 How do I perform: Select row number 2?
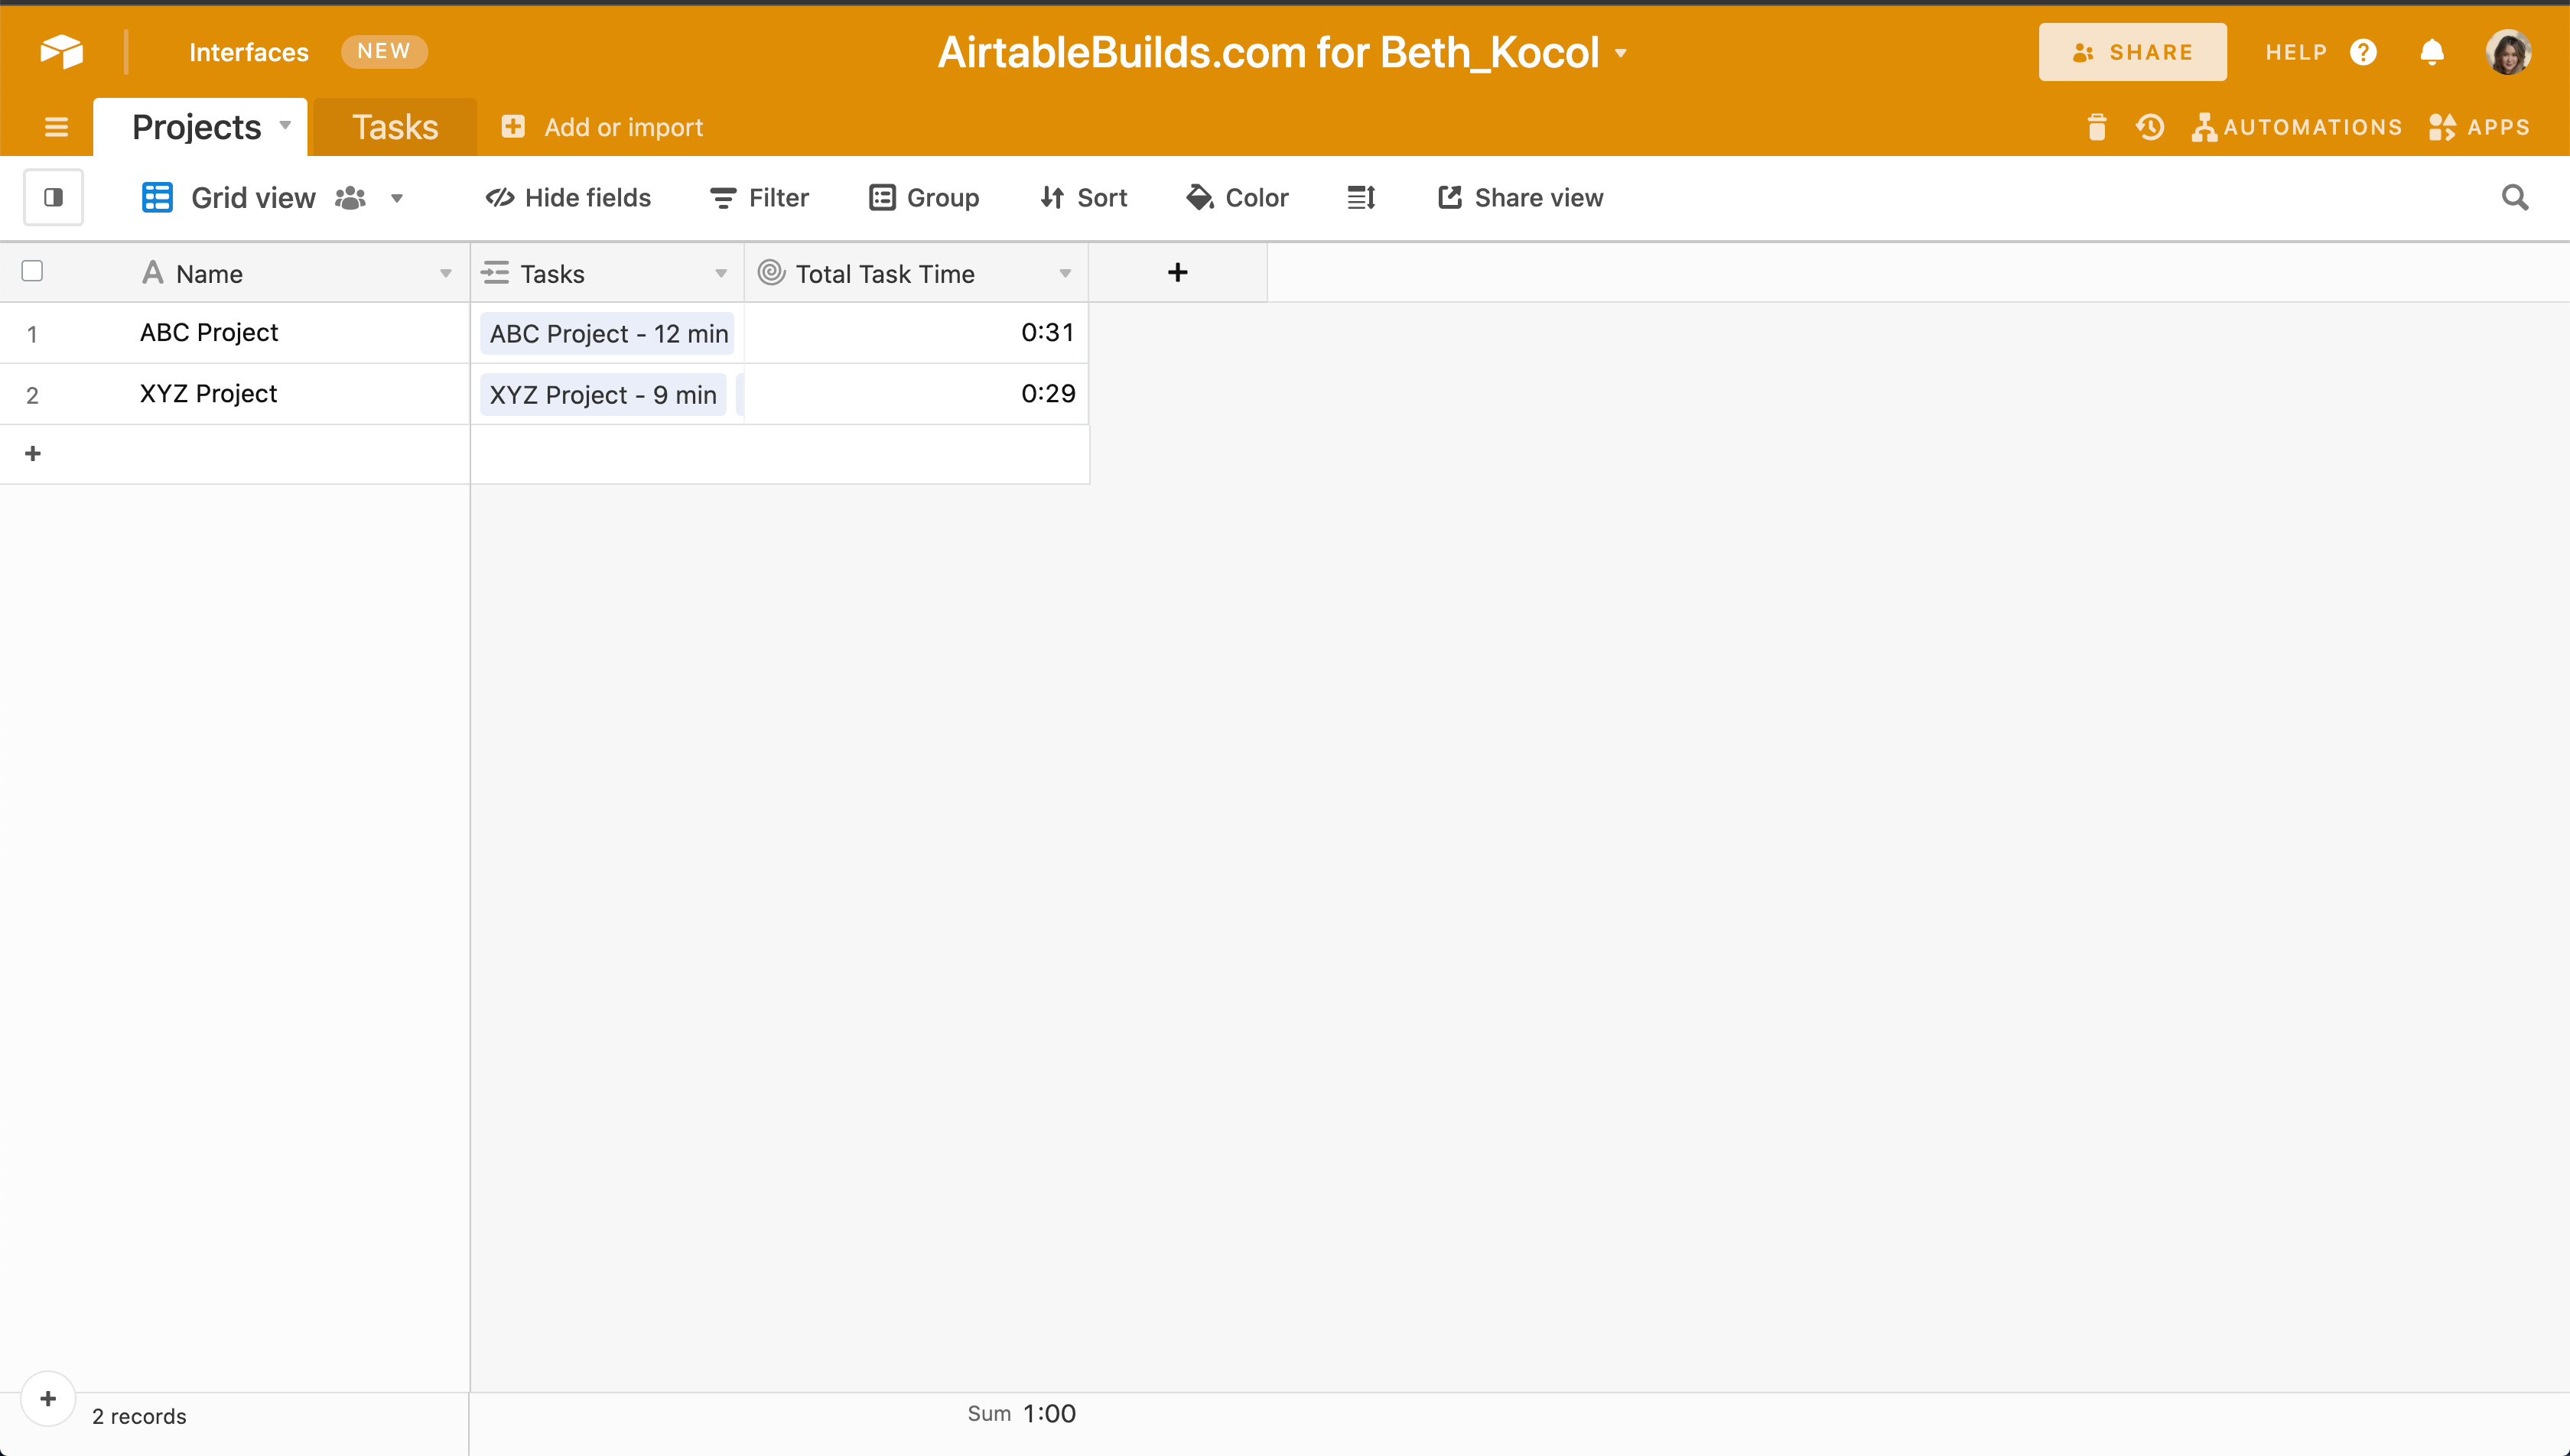[x=32, y=395]
